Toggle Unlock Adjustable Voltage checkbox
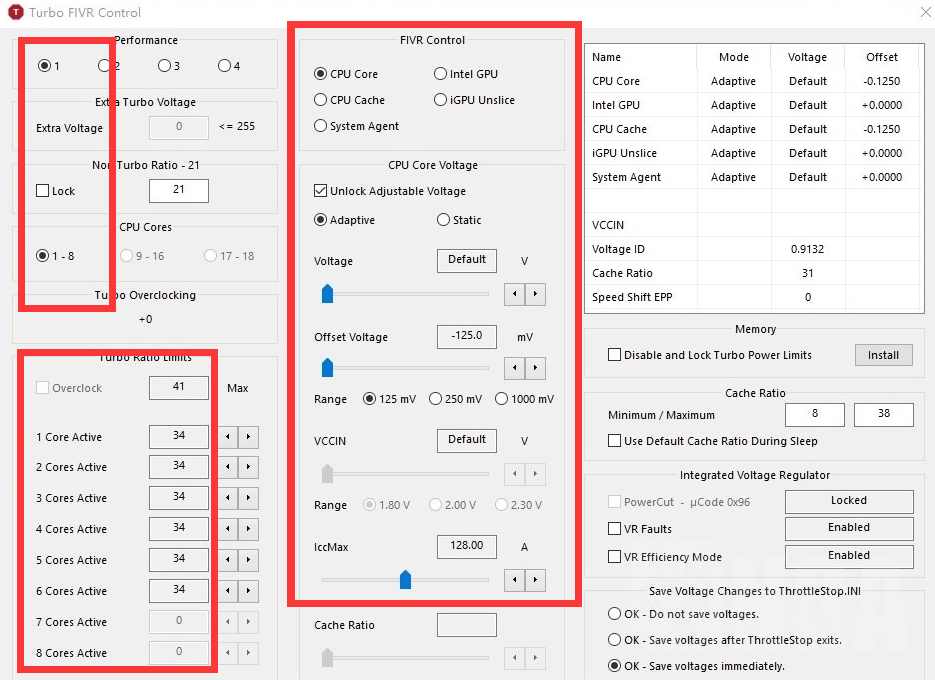The image size is (935, 680). pos(321,191)
